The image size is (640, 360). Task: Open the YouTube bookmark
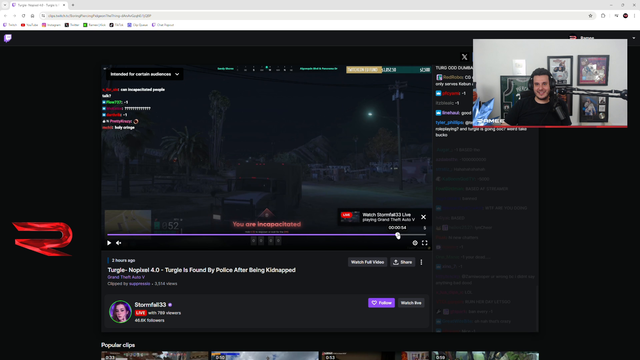[29, 25]
